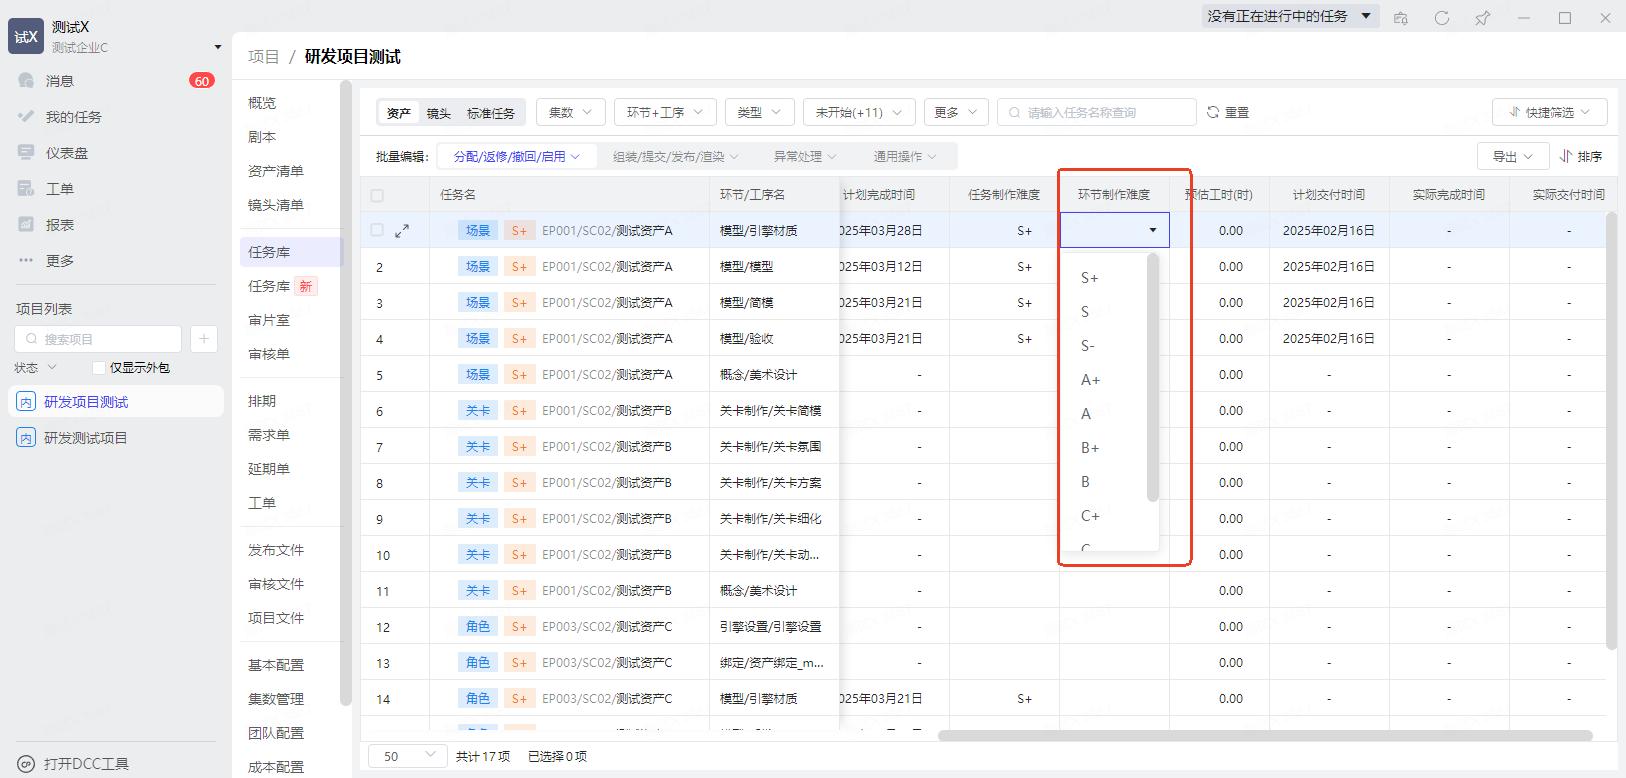Switch to the 镜头 tab

(438, 113)
